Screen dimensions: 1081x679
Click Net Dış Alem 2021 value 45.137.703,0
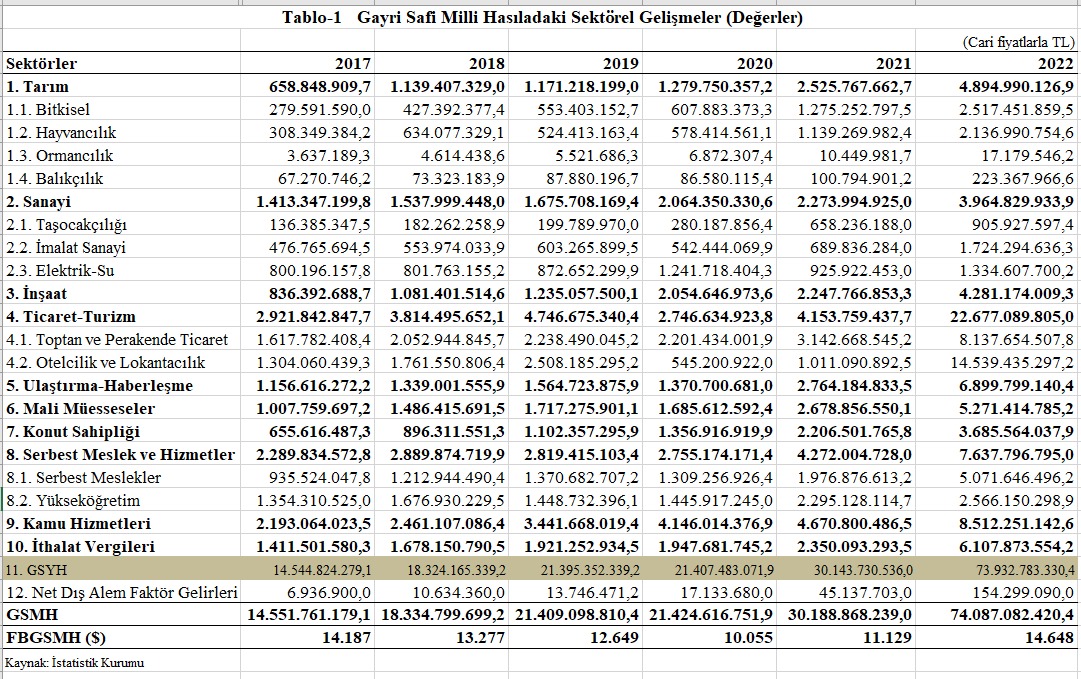pyautogui.click(x=865, y=593)
